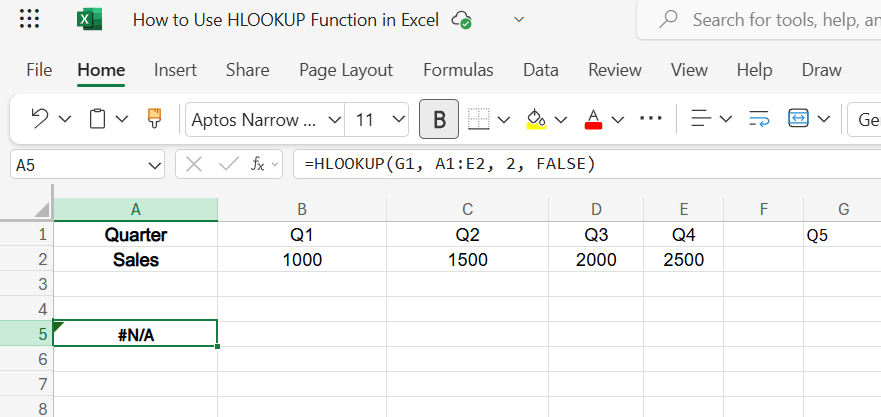Open the app launcher grid icon
Image resolution: width=881 pixels, height=417 pixels.
pos(30,19)
